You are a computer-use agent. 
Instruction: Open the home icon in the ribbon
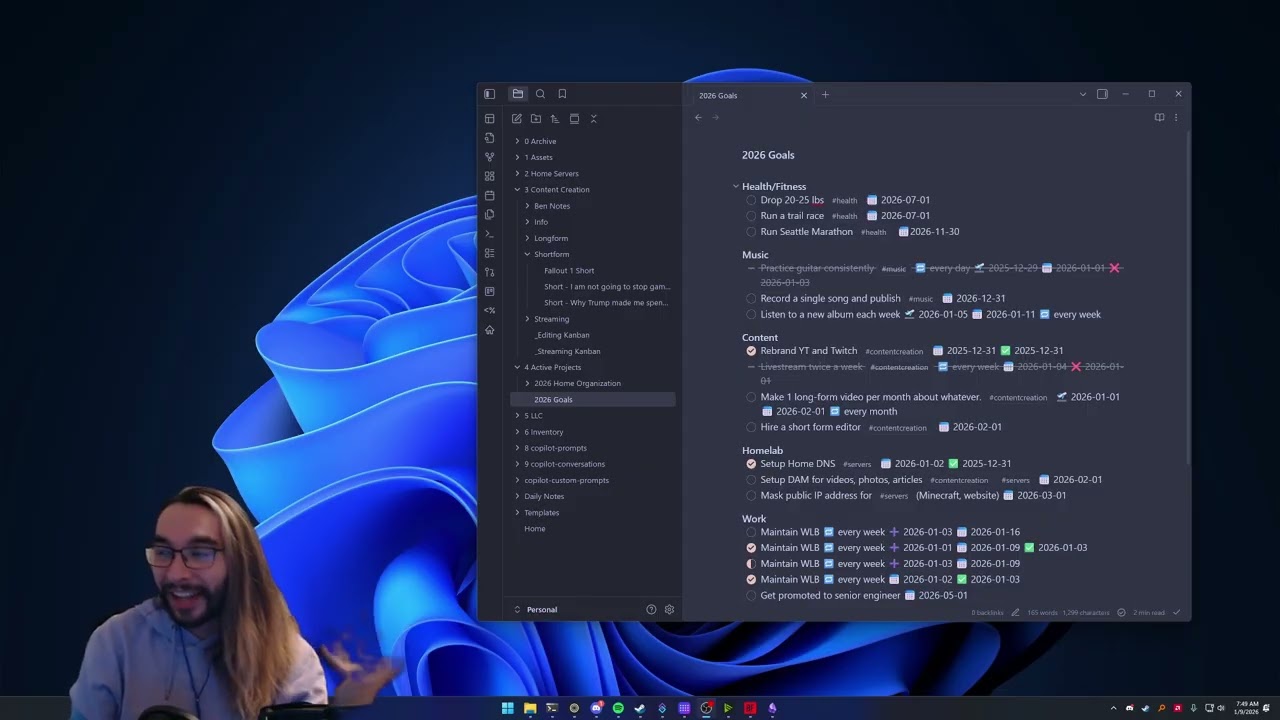click(489, 330)
